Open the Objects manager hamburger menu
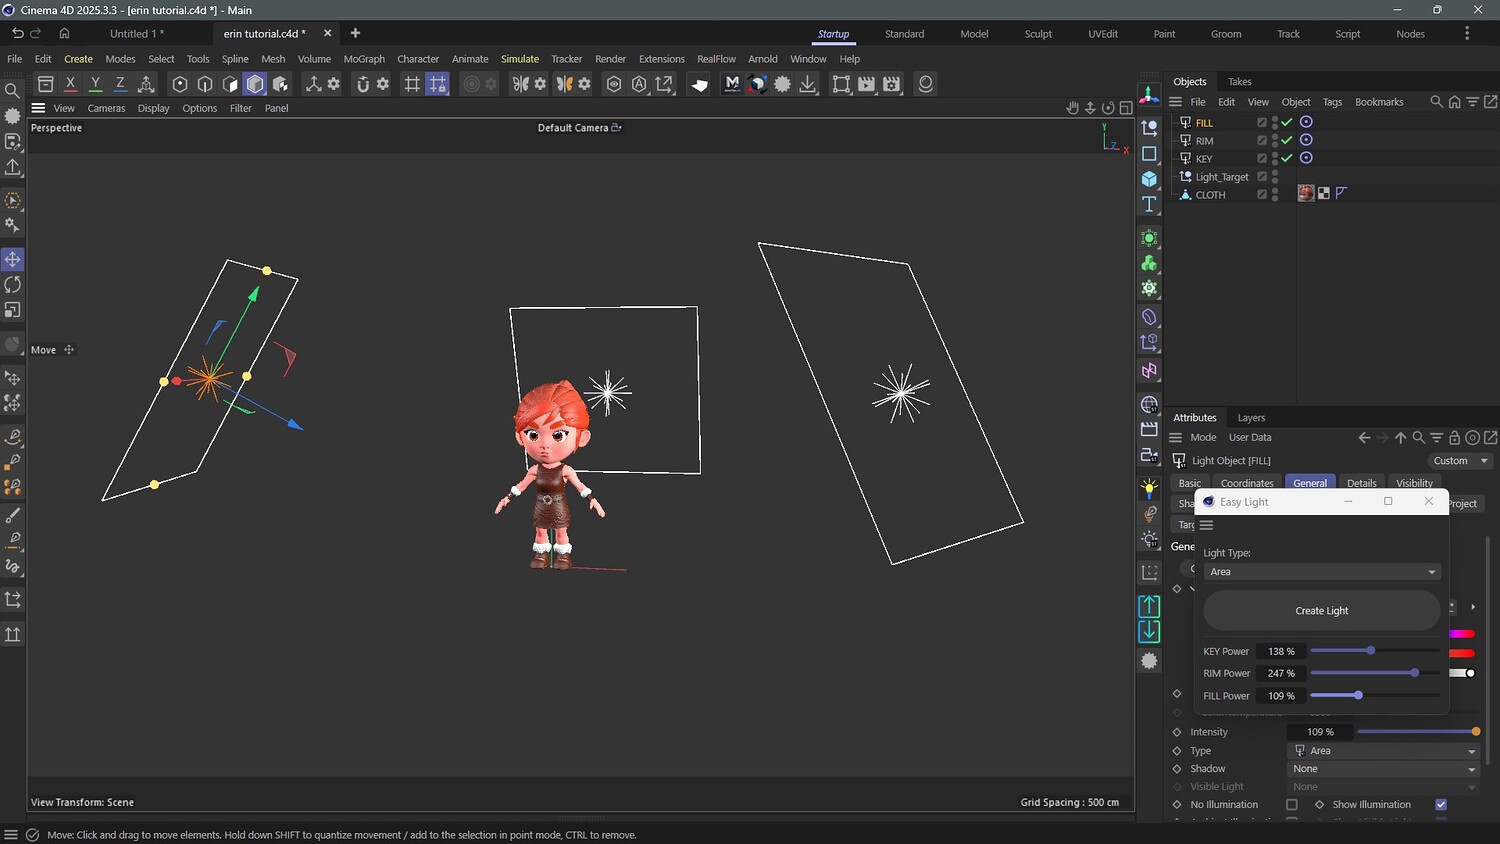Image resolution: width=1500 pixels, height=844 pixels. point(1176,102)
